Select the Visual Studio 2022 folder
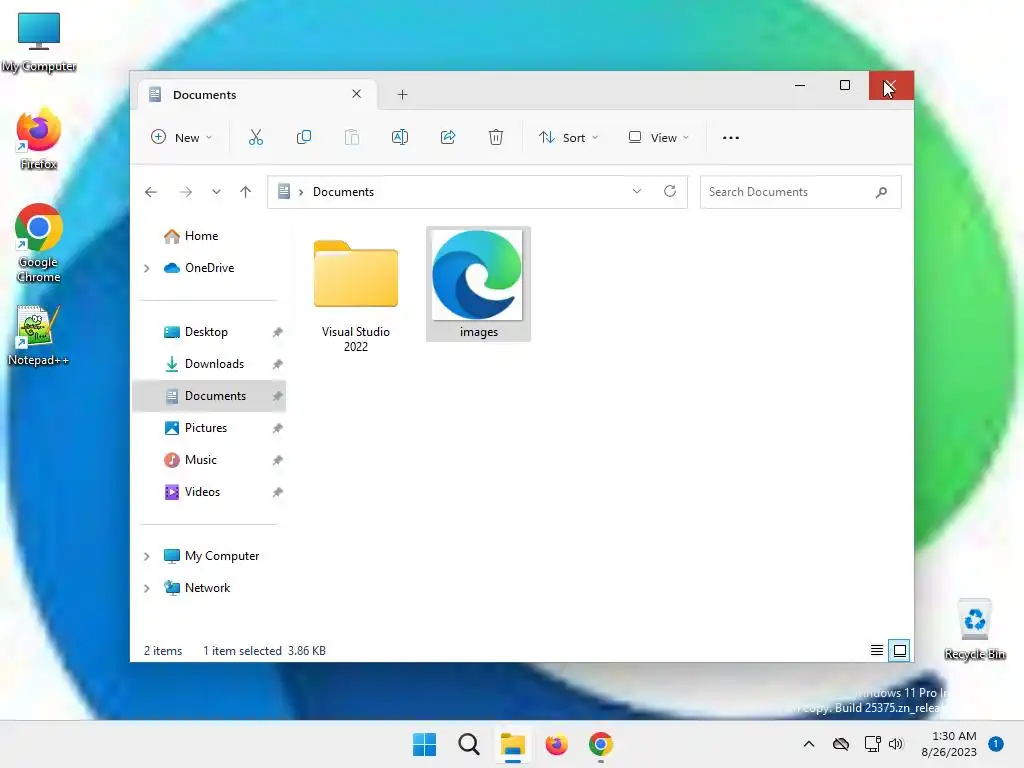This screenshot has width=1024, height=768. [x=356, y=296]
